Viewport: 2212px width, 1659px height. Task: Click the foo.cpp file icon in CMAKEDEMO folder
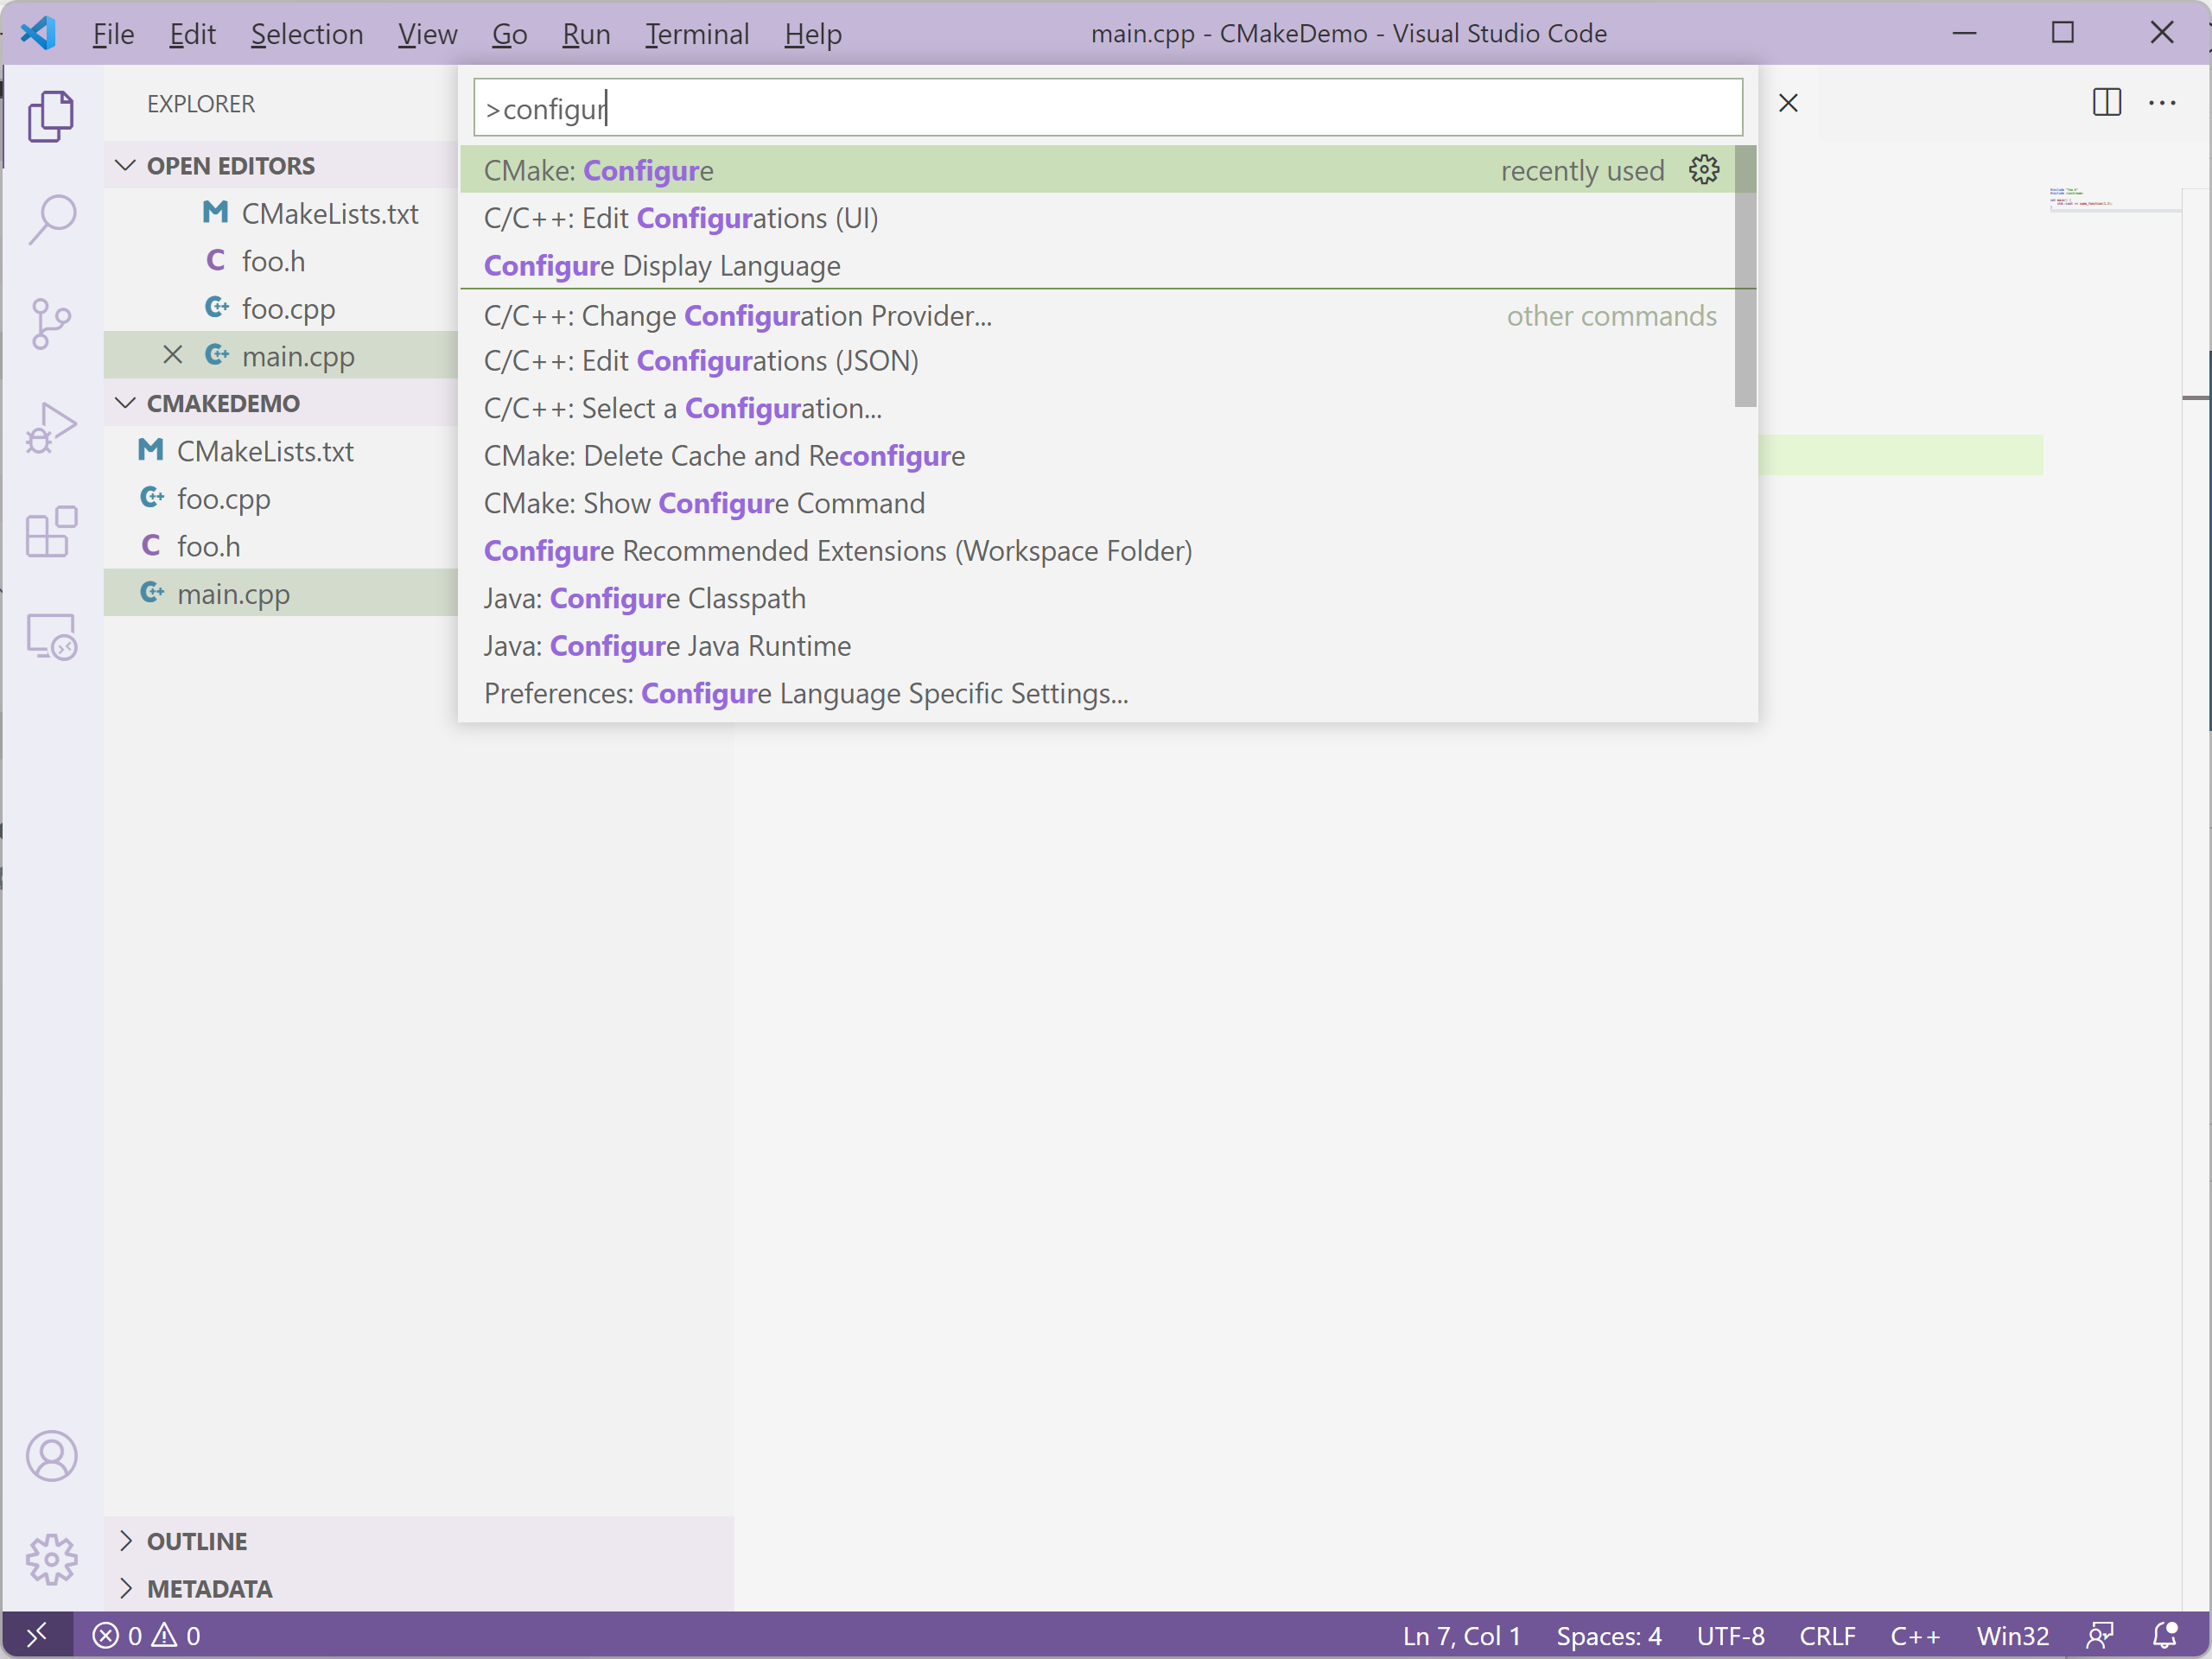click(x=151, y=498)
